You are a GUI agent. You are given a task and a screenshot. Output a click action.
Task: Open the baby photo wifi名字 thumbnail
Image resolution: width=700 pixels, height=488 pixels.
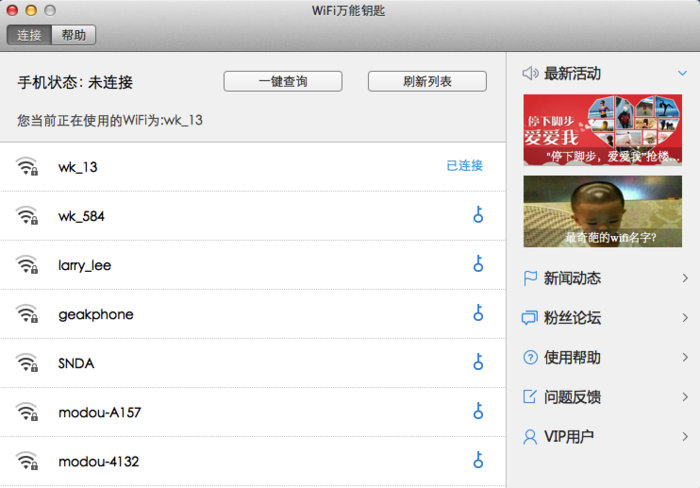[602, 212]
